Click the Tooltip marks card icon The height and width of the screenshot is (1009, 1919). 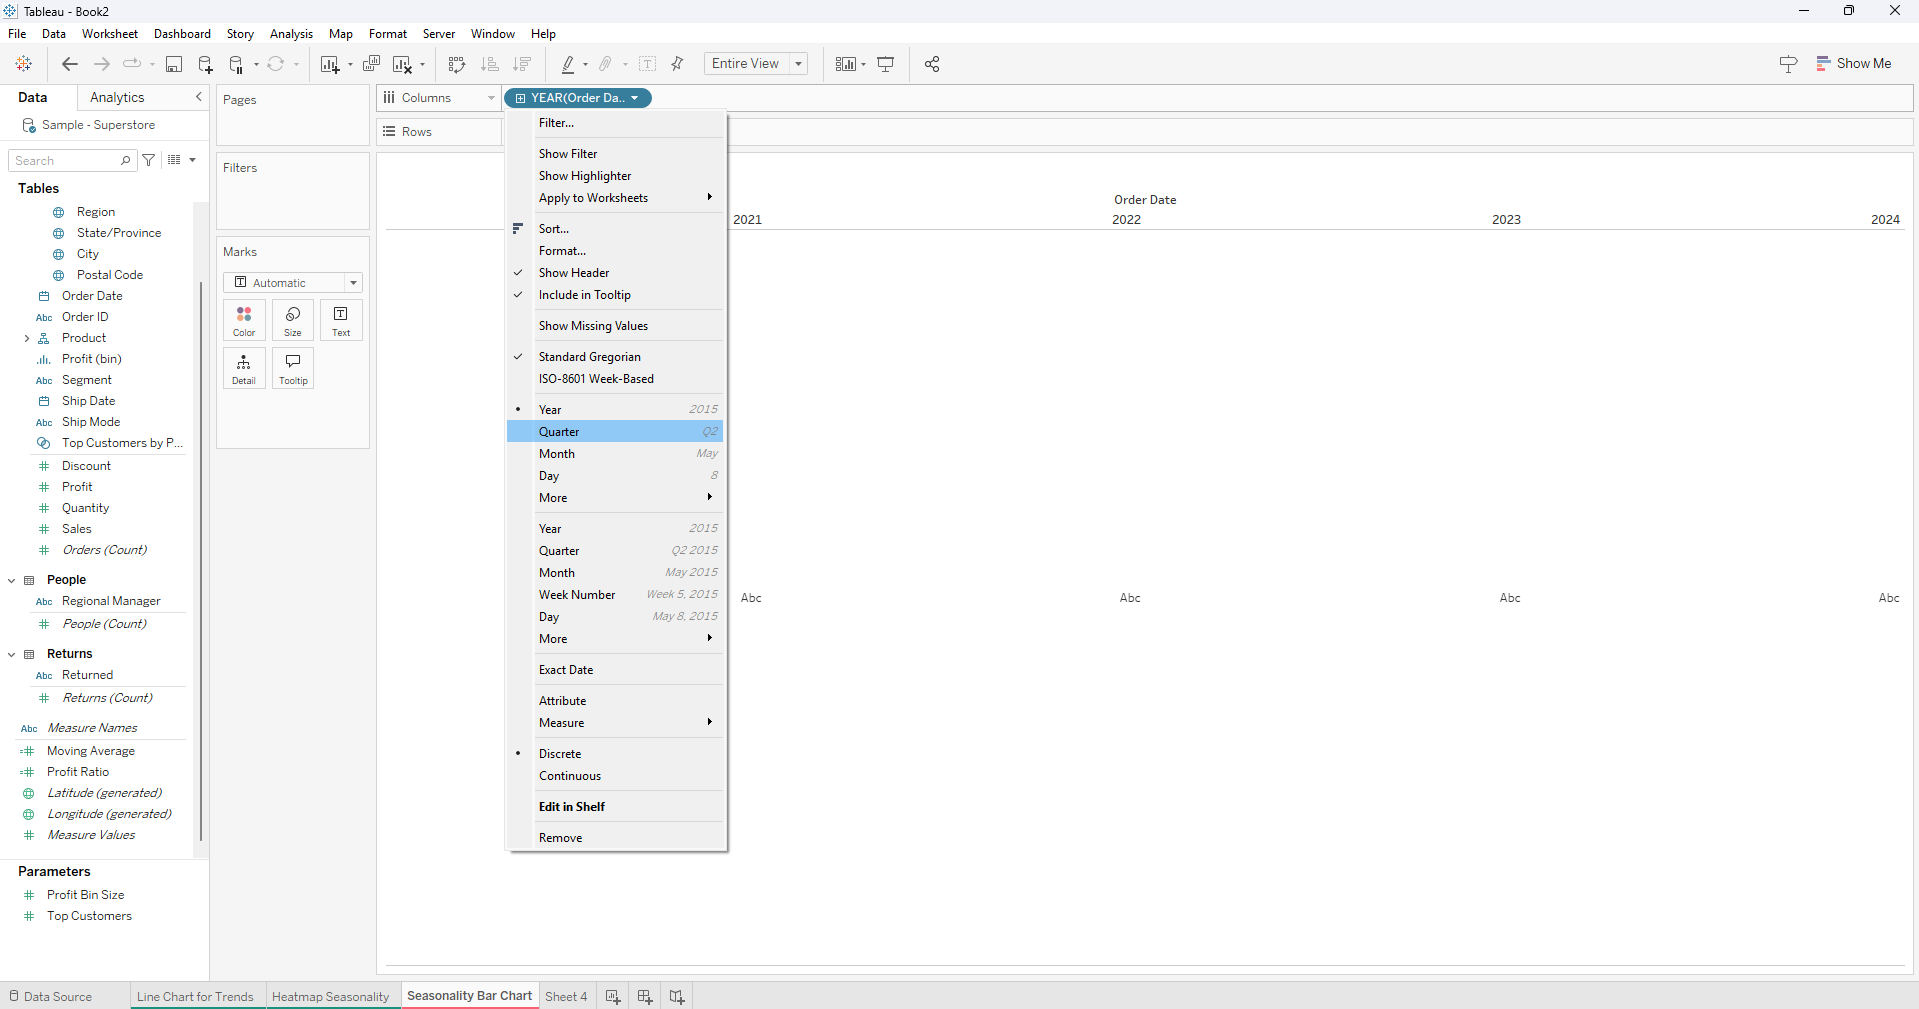[293, 368]
